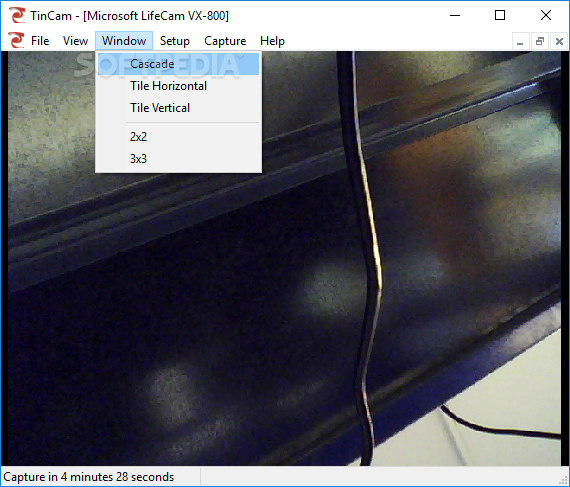The height and width of the screenshot is (487, 570).
Task: Close the open Window menu
Action: [124, 41]
